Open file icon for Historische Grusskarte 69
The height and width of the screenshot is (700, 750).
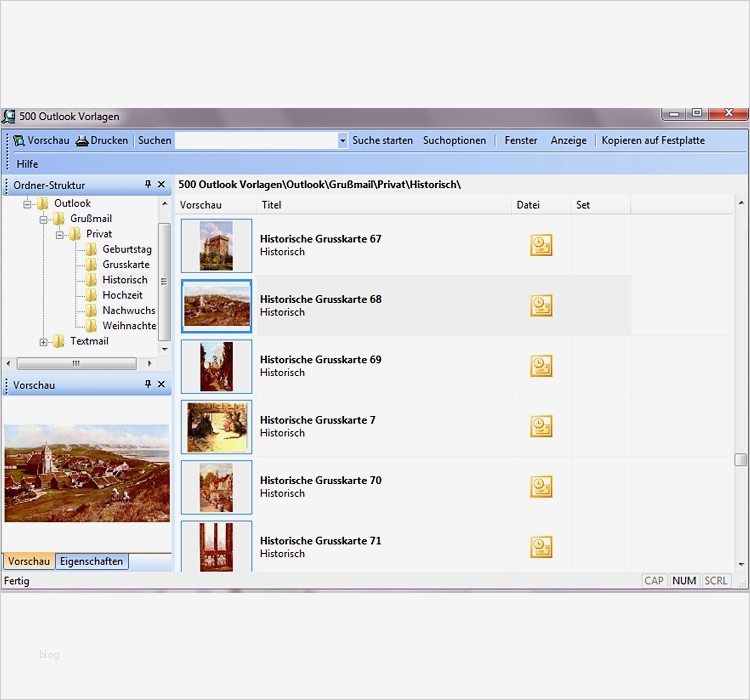click(541, 366)
